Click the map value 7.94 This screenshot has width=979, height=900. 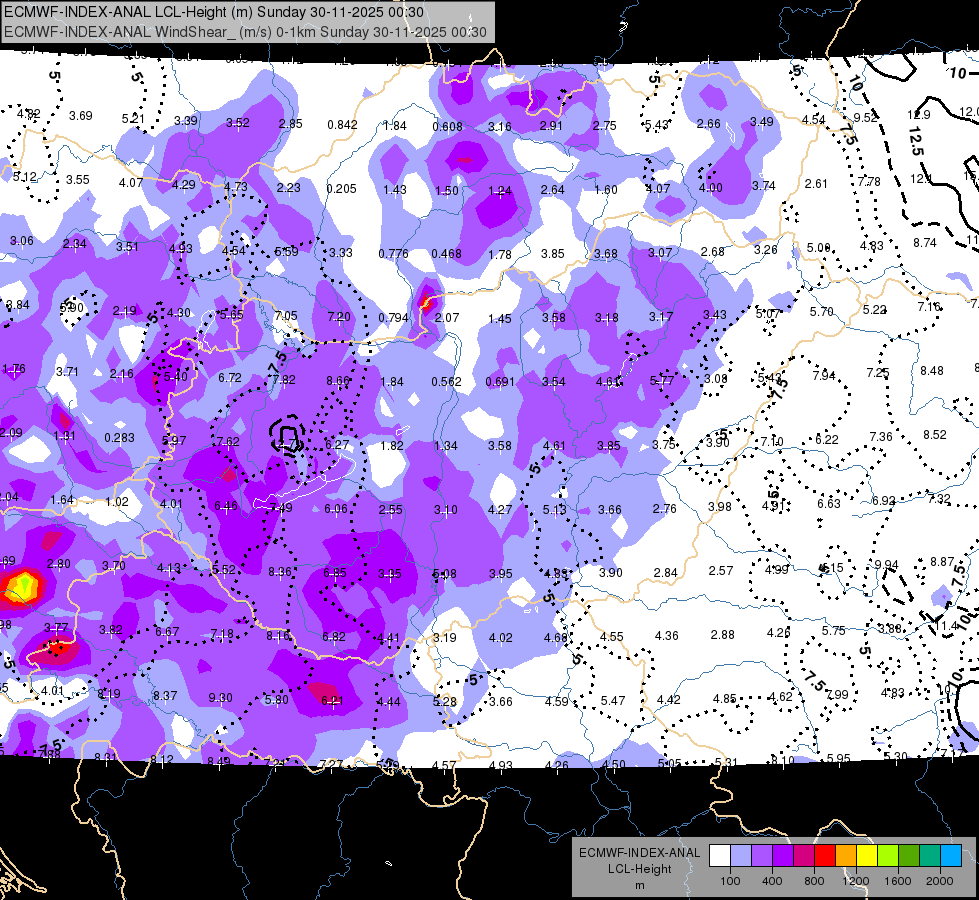[824, 375]
